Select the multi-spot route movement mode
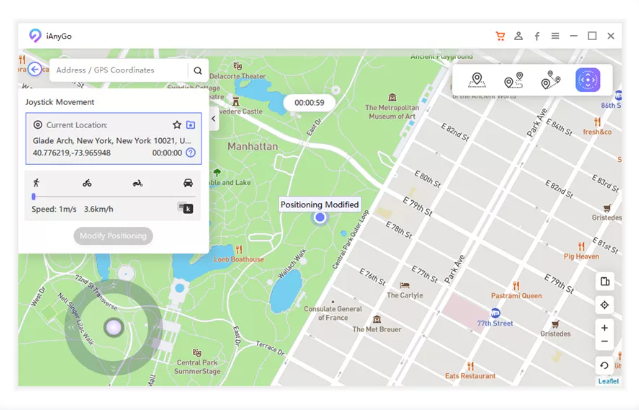Image resolution: width=639 pixels, height=410 pixels. click(x=550, y=81)
